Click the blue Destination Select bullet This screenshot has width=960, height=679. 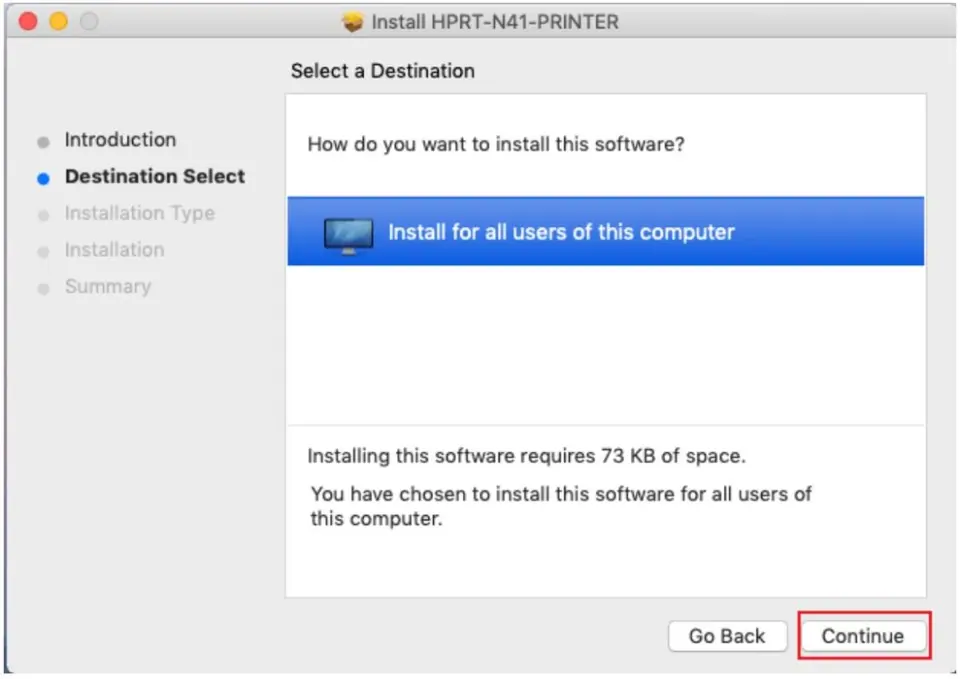click(x=43, y=179)
